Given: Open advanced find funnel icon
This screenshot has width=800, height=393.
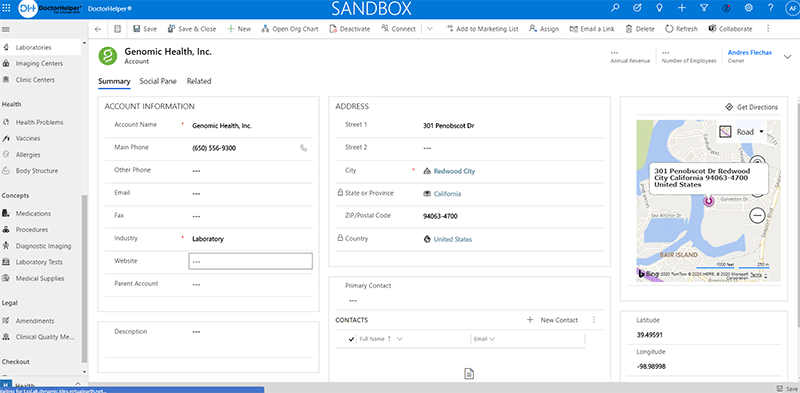Looking at the screenshot, I should coord(704,8).
